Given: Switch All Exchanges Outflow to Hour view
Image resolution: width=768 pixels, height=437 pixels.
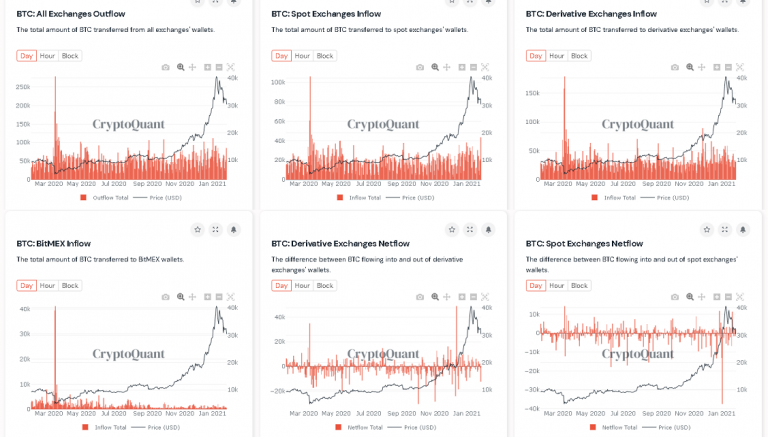Looking at the screenshot, I should [x=47, y=56].
